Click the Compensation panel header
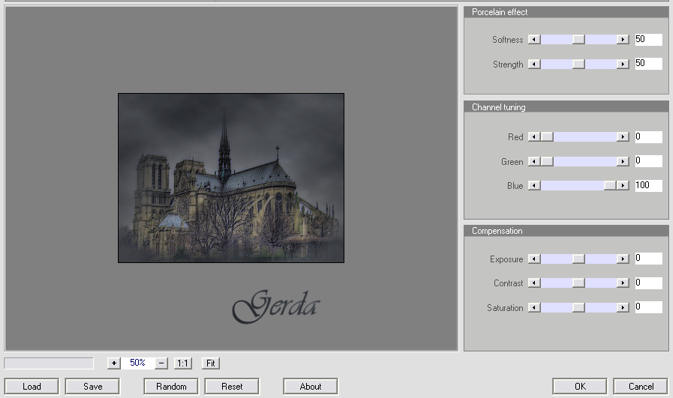This screenshot has height=398, width=673. (566, 231)
